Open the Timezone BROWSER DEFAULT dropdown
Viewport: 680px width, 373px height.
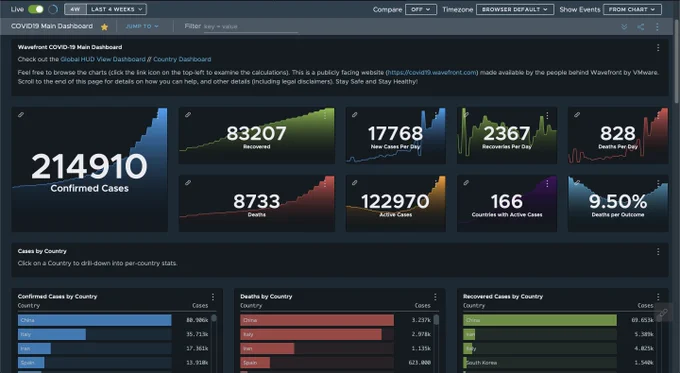tap(515, 9)
